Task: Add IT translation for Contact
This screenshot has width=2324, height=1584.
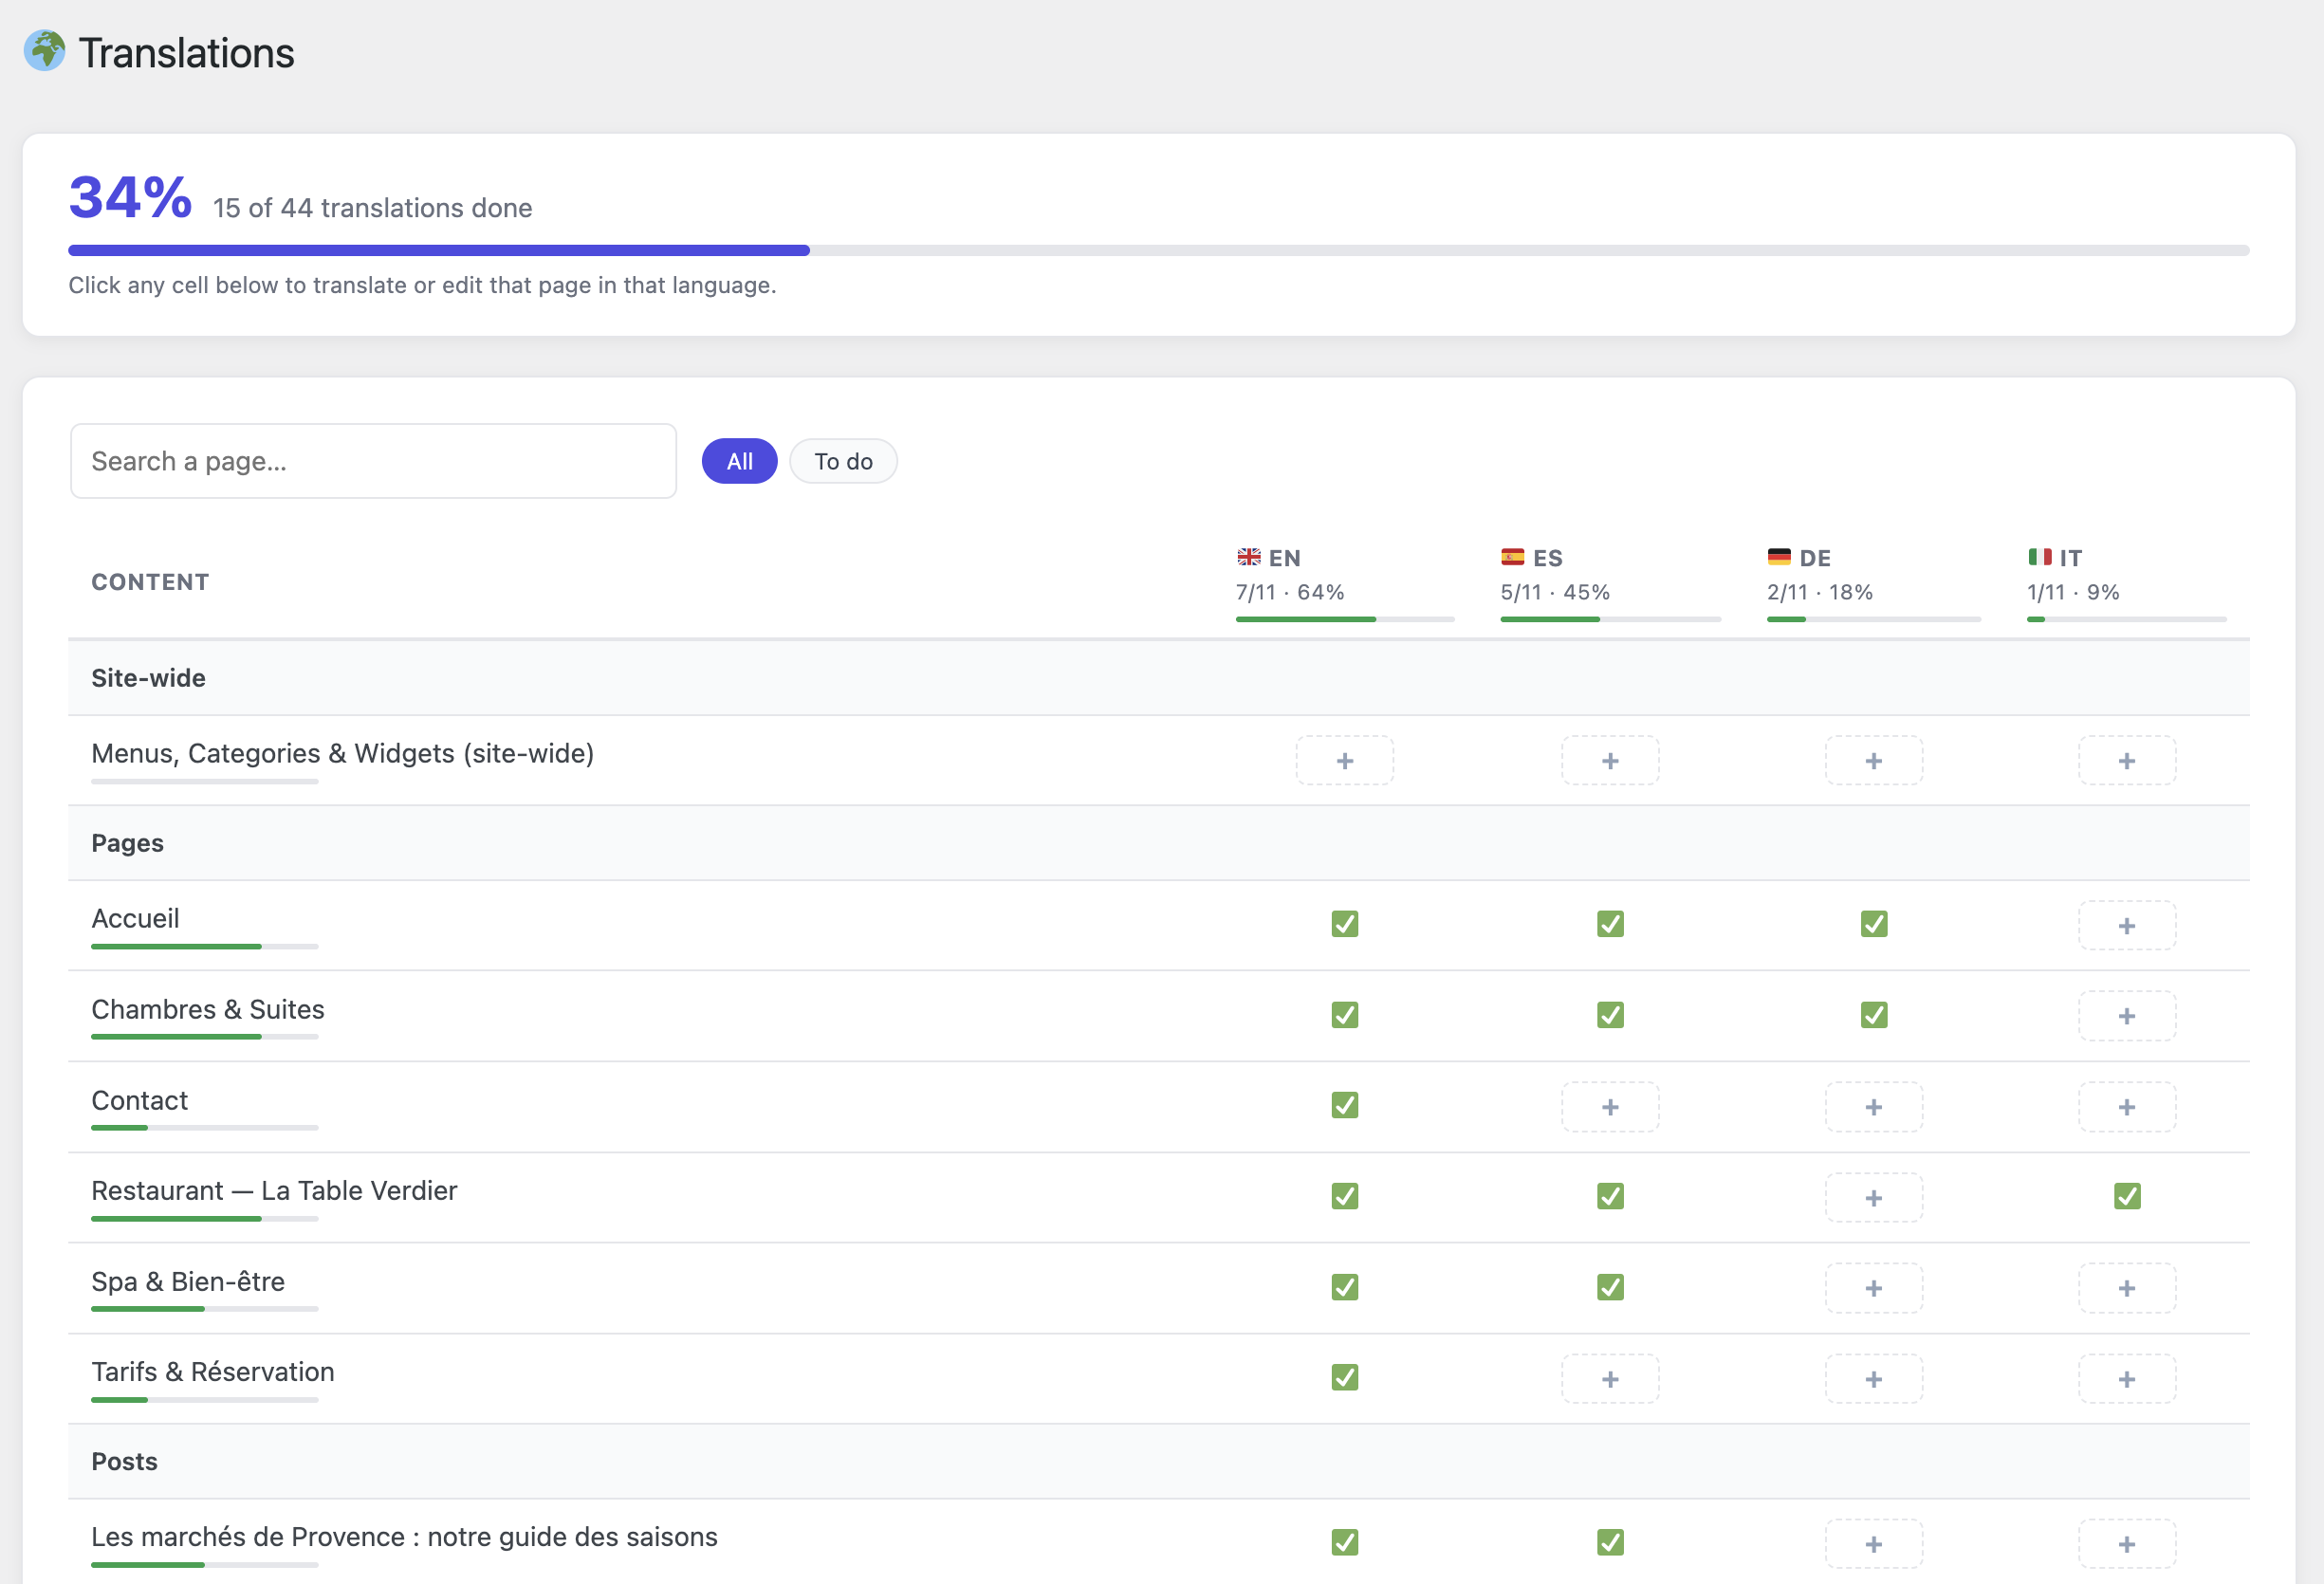Action: pyautogui.click(x=2127, y=1107)
